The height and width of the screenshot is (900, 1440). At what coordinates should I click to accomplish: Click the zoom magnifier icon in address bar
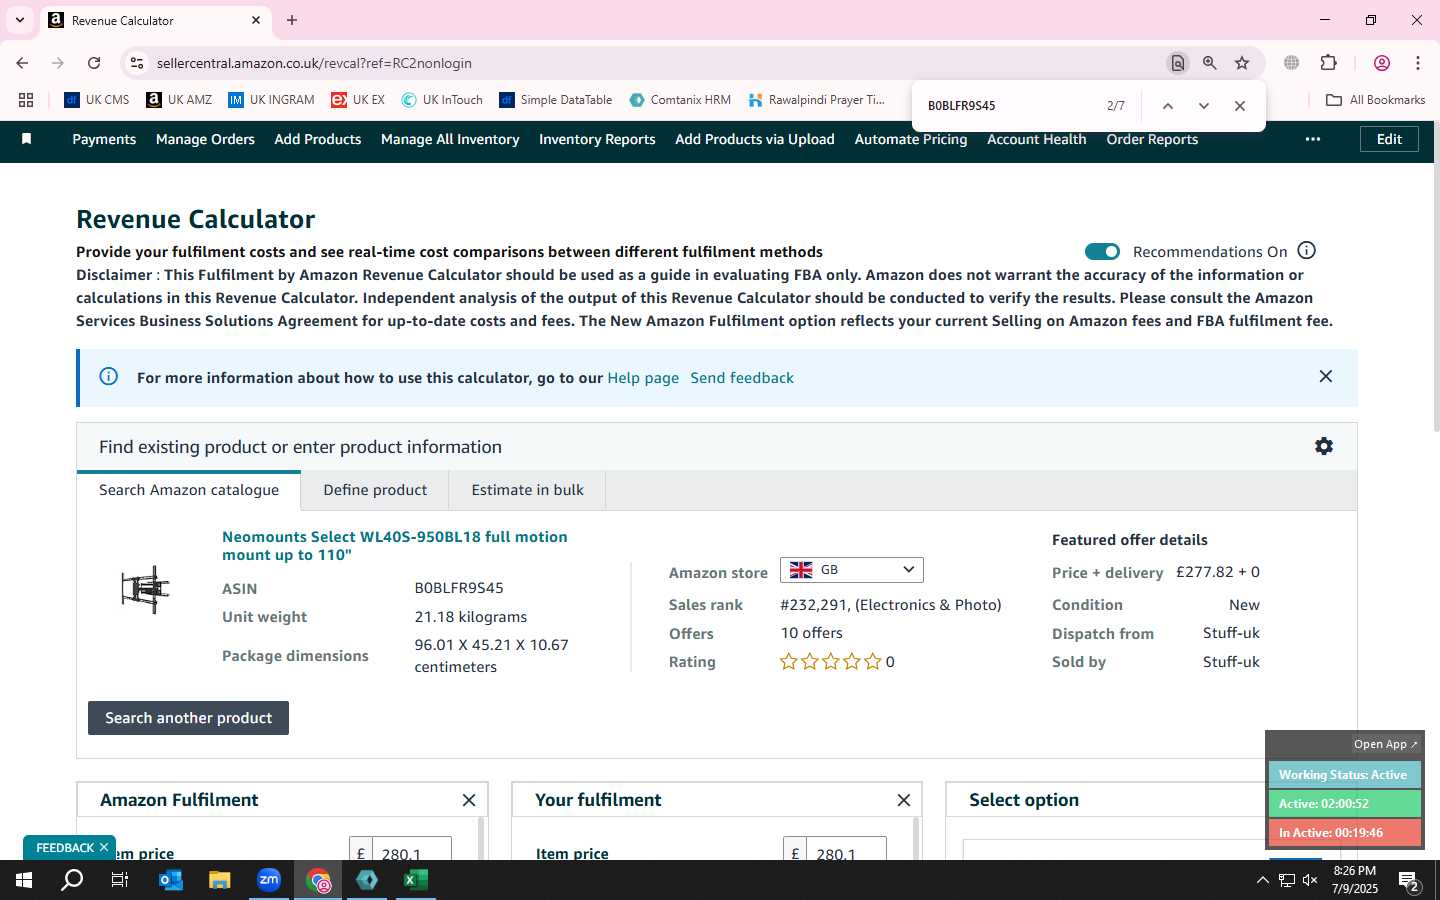click(1210, 63)
